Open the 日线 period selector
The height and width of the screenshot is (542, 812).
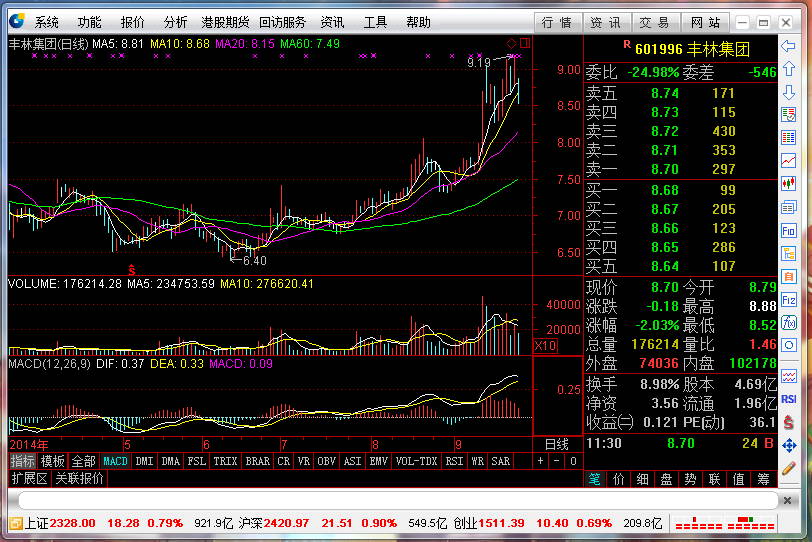tap(556, 443)
